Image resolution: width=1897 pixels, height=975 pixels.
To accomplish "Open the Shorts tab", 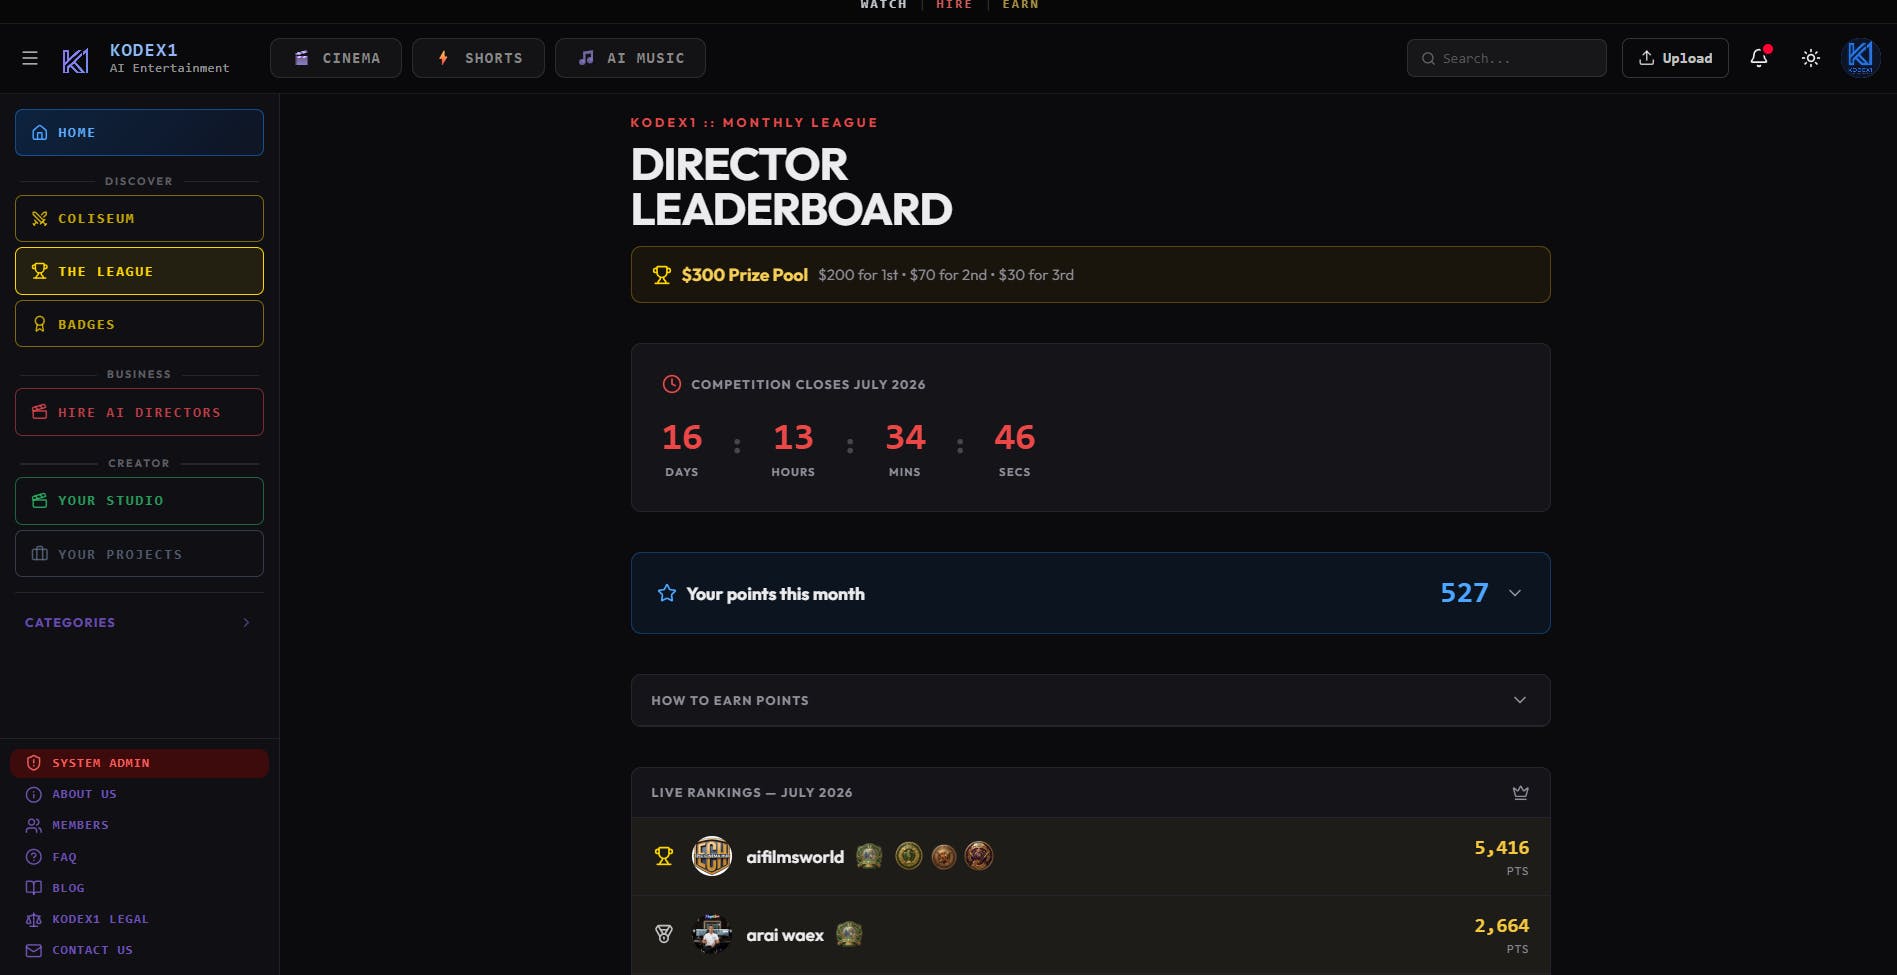I will tap(478, 58).
